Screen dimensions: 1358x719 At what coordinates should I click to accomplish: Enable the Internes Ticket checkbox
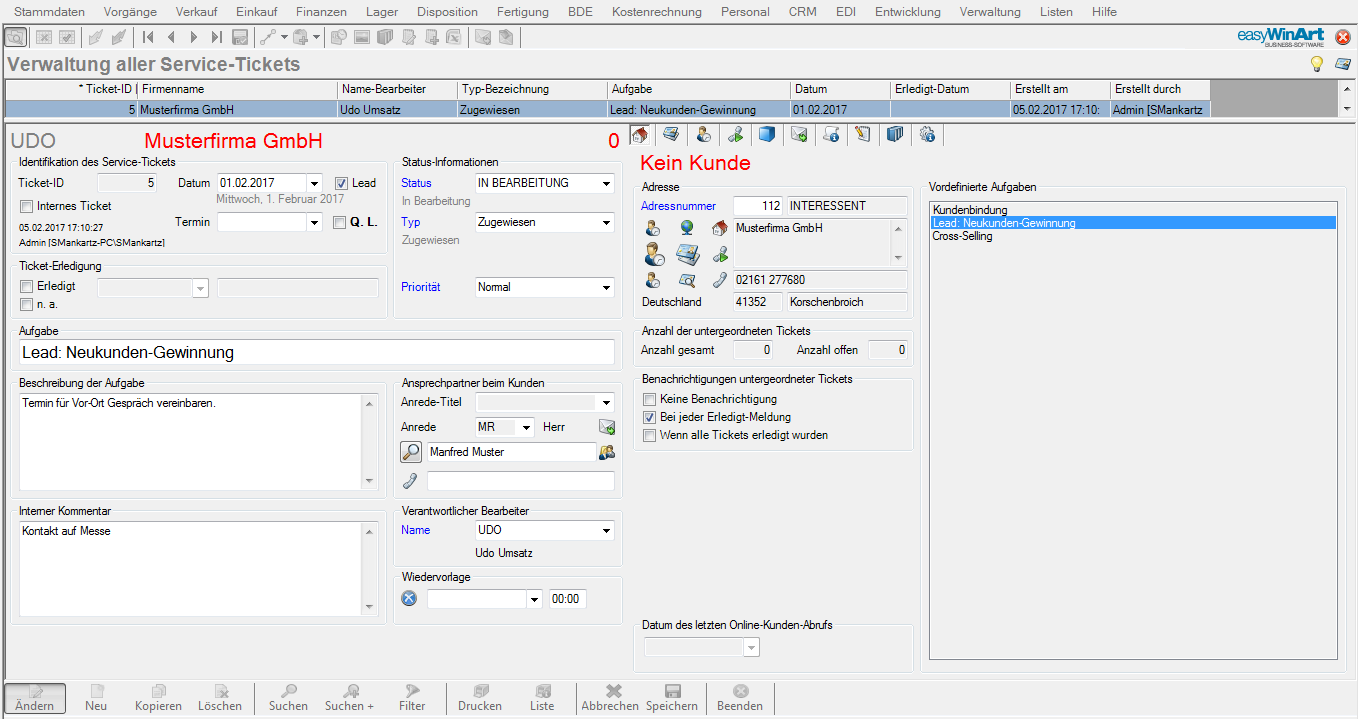[27, 206]
